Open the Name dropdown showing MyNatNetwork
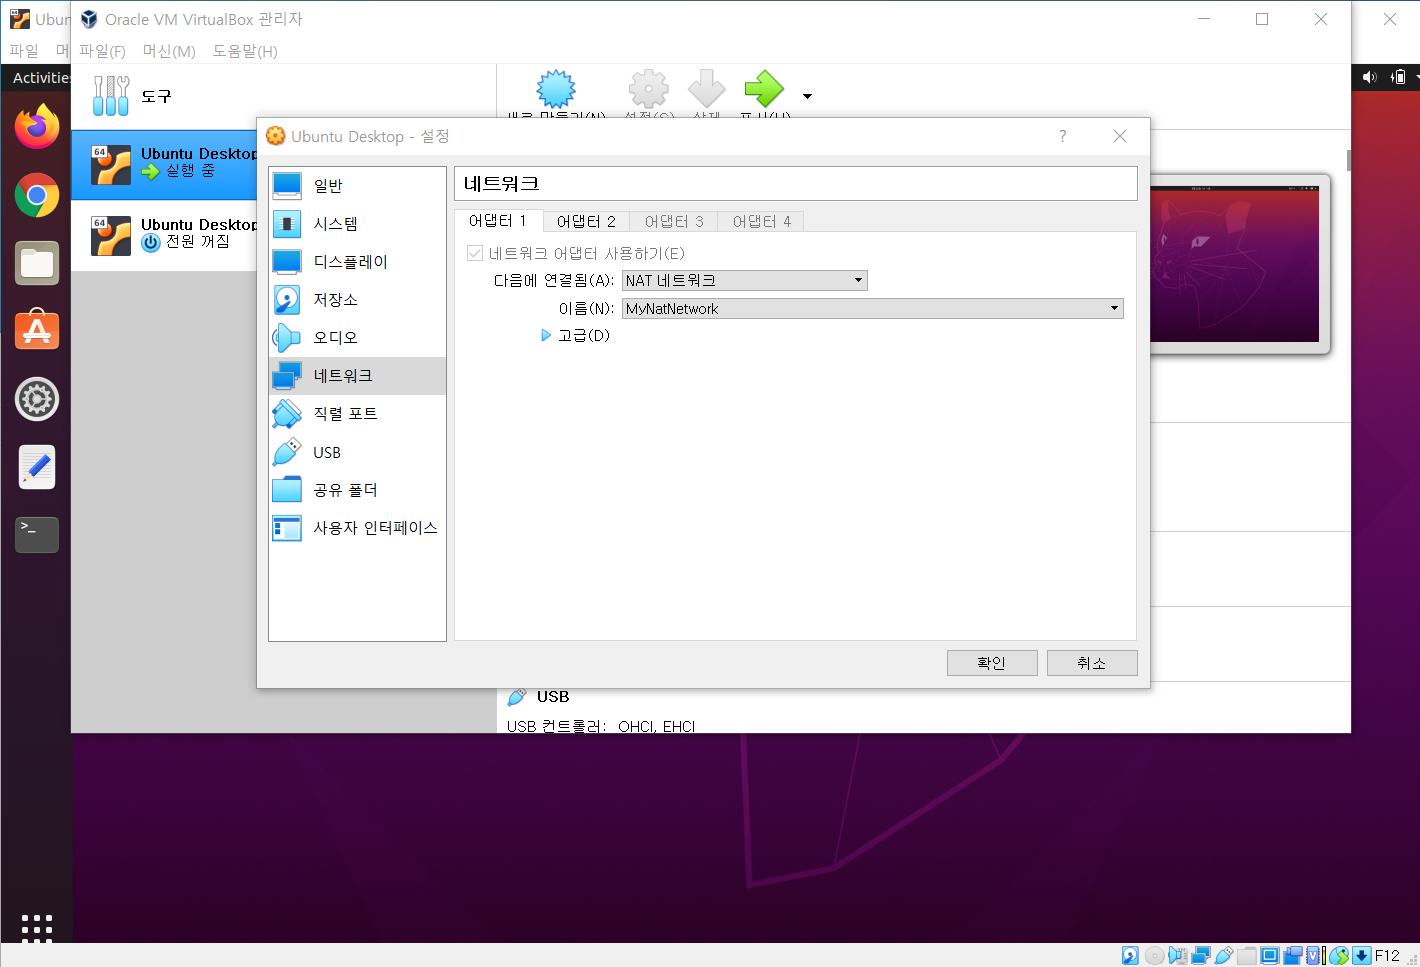 pyautogui.click(x=873, y=309)
